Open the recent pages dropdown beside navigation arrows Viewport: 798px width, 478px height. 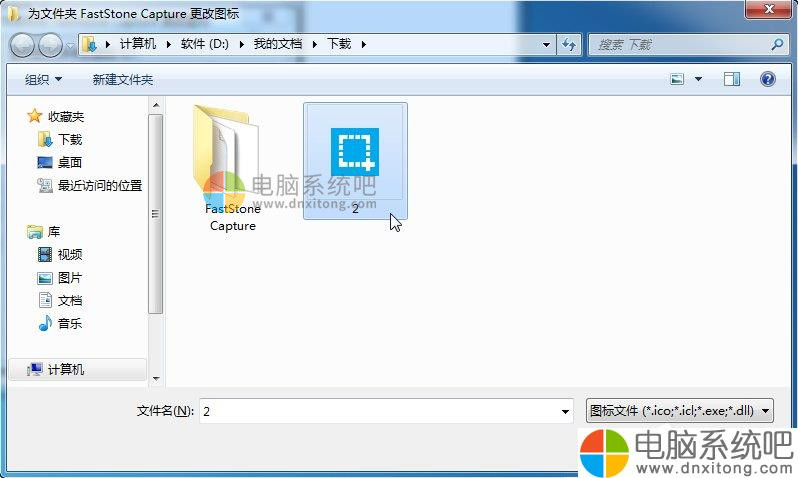click(x=70, y=45)
